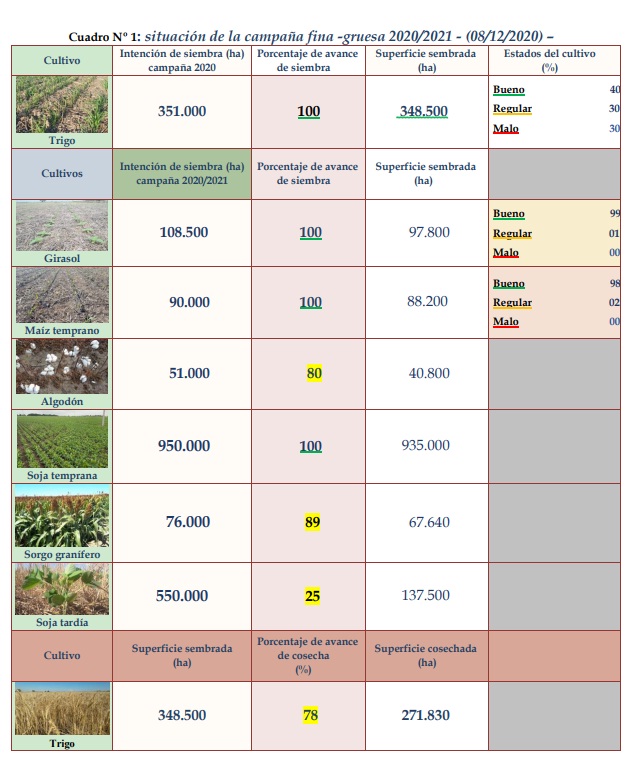
Task: Select the yellow-highlighted 78 harvest percentage
Action: pyautogui.click(x=310, y=715)
